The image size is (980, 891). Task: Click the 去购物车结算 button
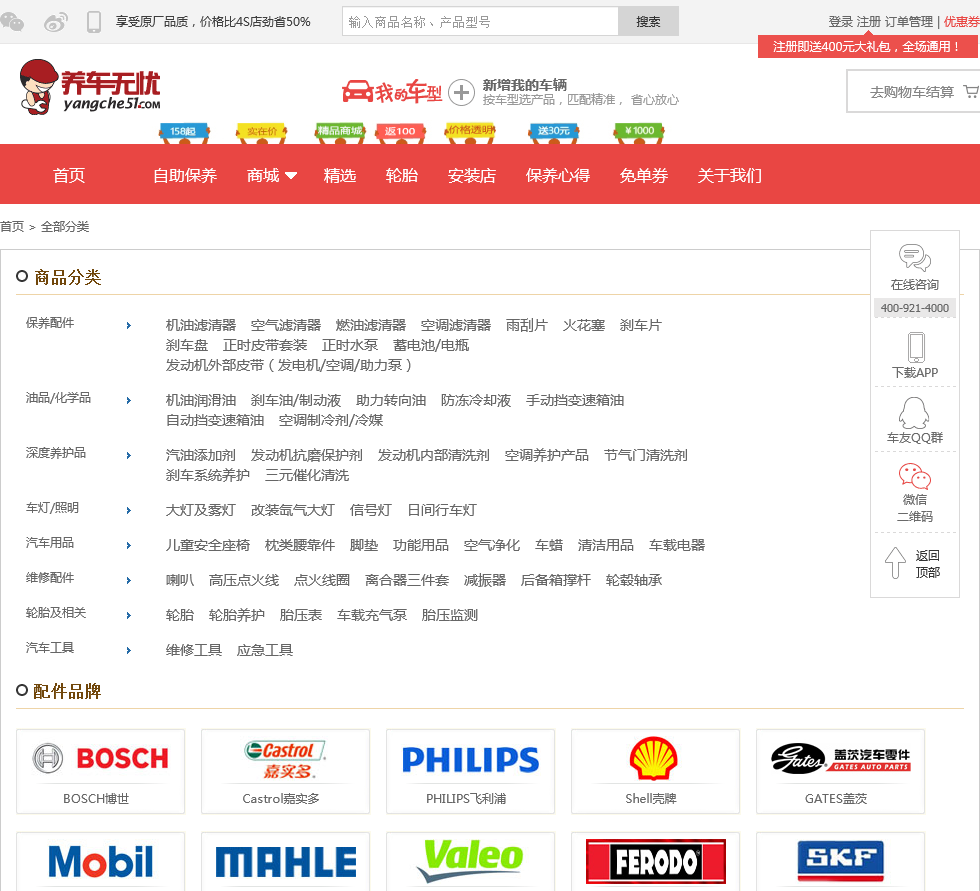912,92
